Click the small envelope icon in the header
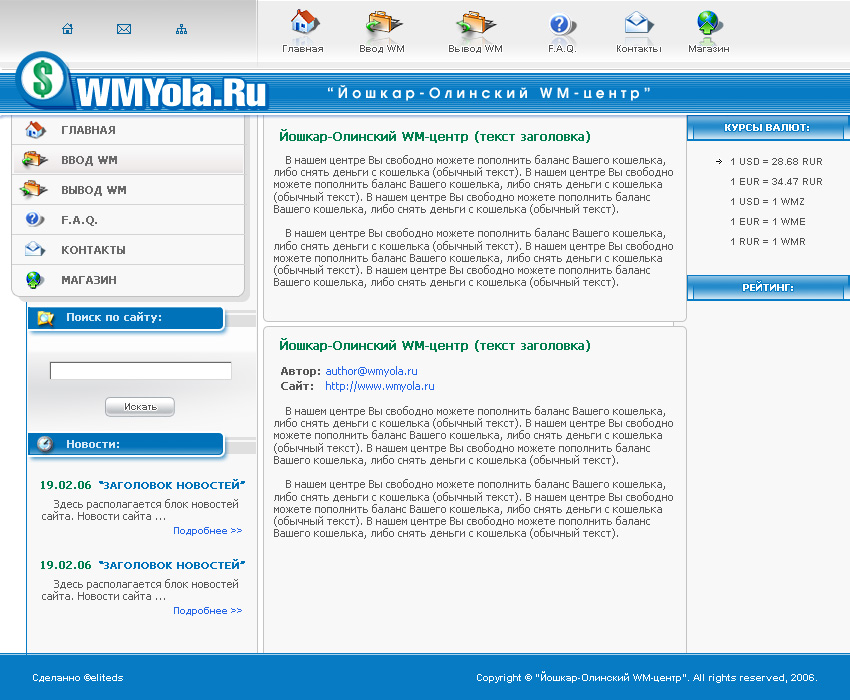Screen dimensions: 850x700 (123, 29)
